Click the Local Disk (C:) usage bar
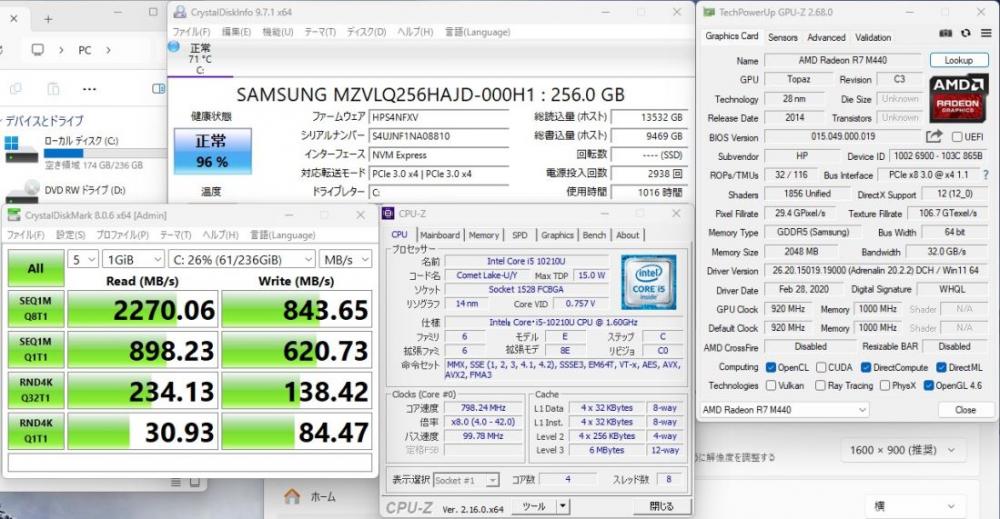 [x=105, y=153]
